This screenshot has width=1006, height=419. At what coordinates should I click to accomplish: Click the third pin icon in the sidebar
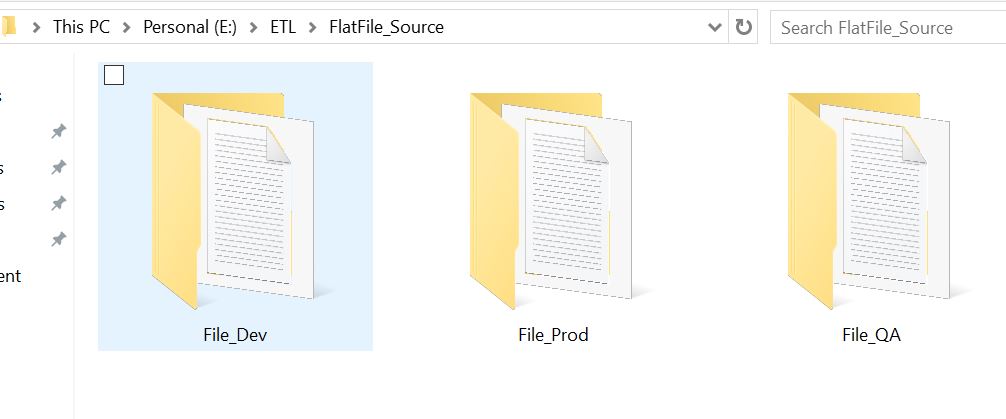(58, 203)
